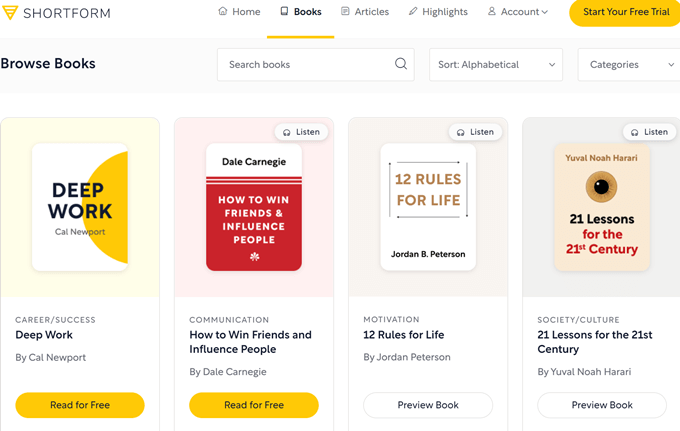Click Preview Book for 12 Rules
This screenshot has height=431, width=680.
428,405
